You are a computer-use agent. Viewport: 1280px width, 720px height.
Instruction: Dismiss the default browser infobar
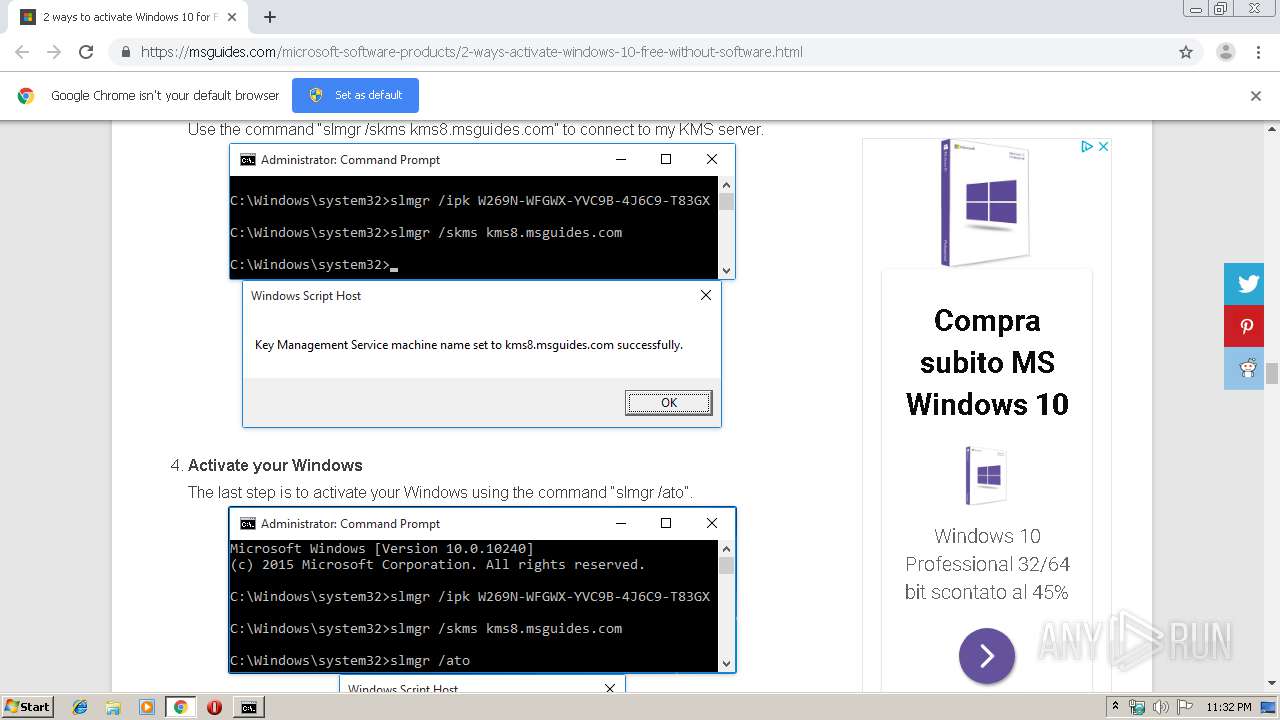tap(1256, 96)
